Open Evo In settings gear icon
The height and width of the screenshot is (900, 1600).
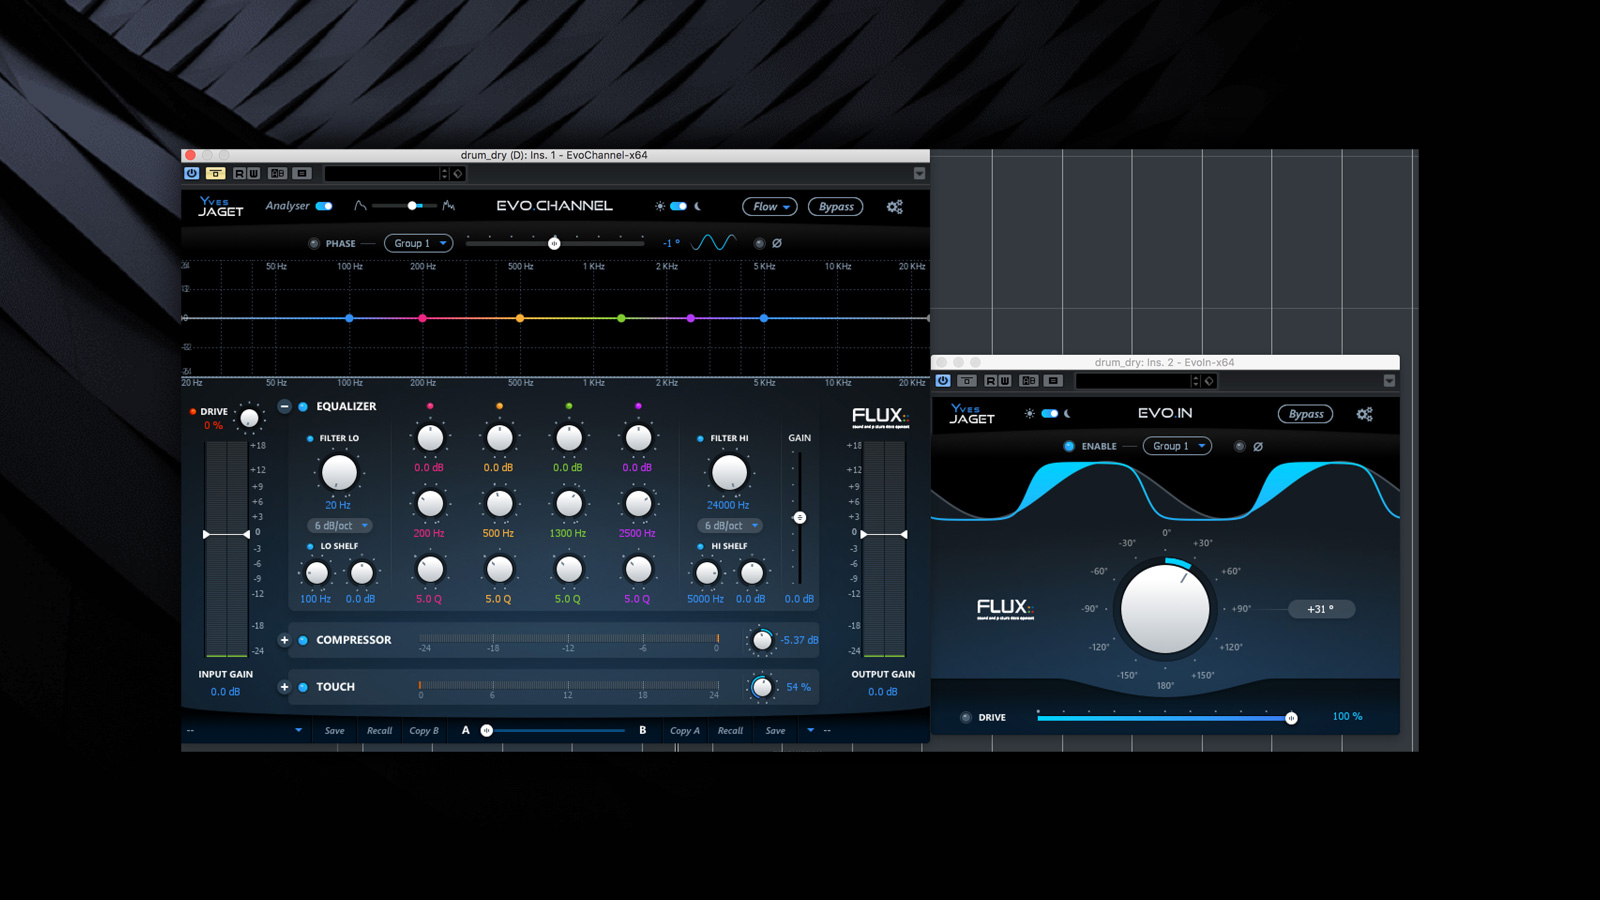coord(1365,414)
